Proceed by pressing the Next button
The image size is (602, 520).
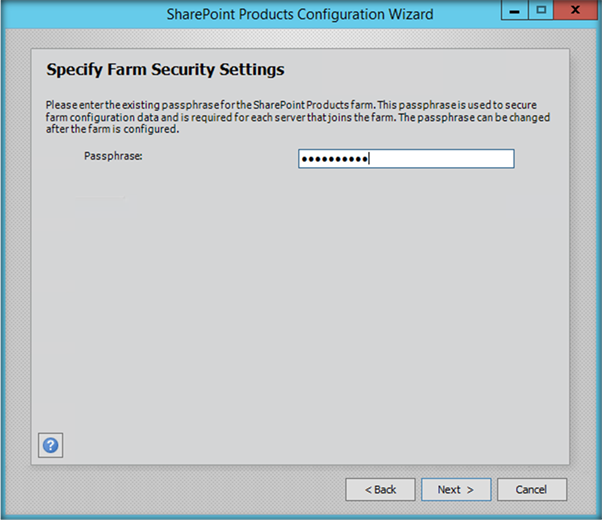tap(456, 490)
